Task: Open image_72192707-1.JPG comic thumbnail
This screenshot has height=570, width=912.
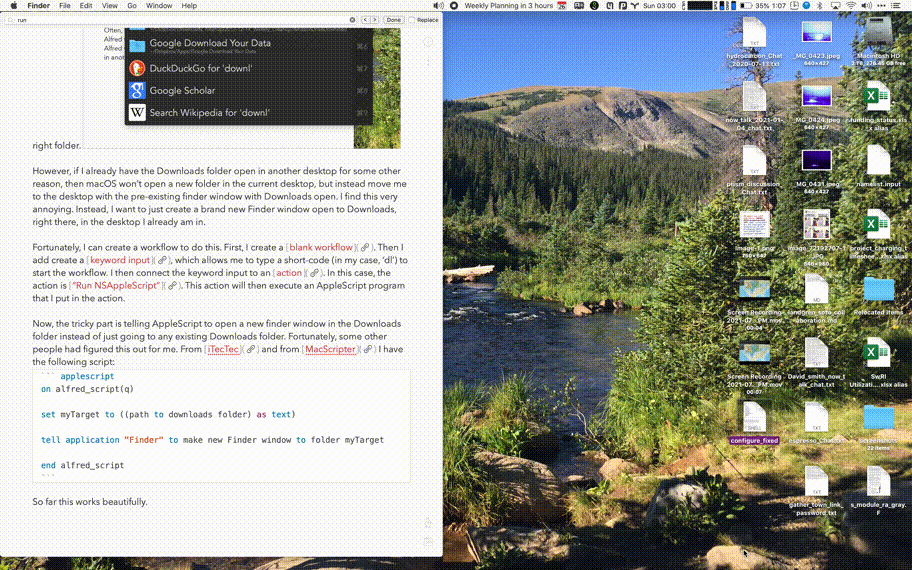Action: (x=817, y=225)
